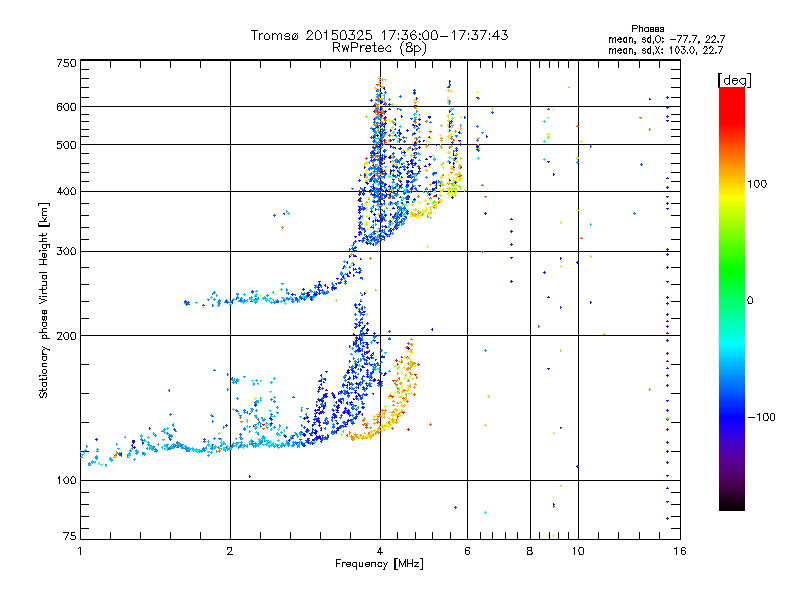Click colorbar tick label '100'

[x=757, y=184]
